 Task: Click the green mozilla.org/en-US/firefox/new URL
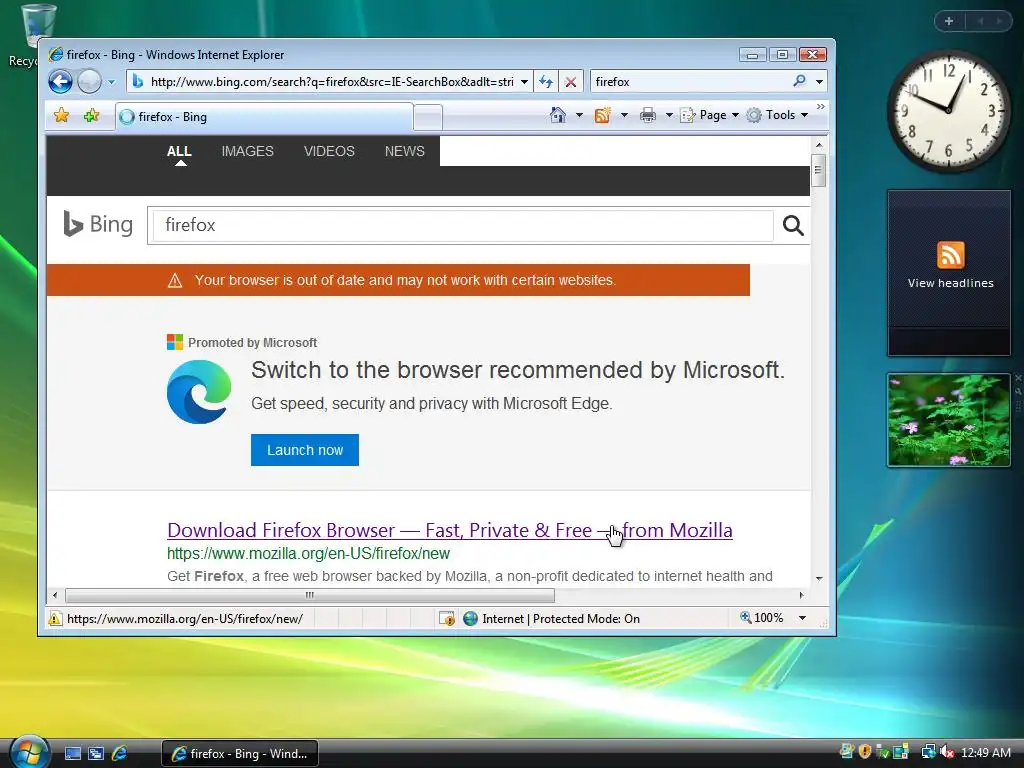coord(308,554)
